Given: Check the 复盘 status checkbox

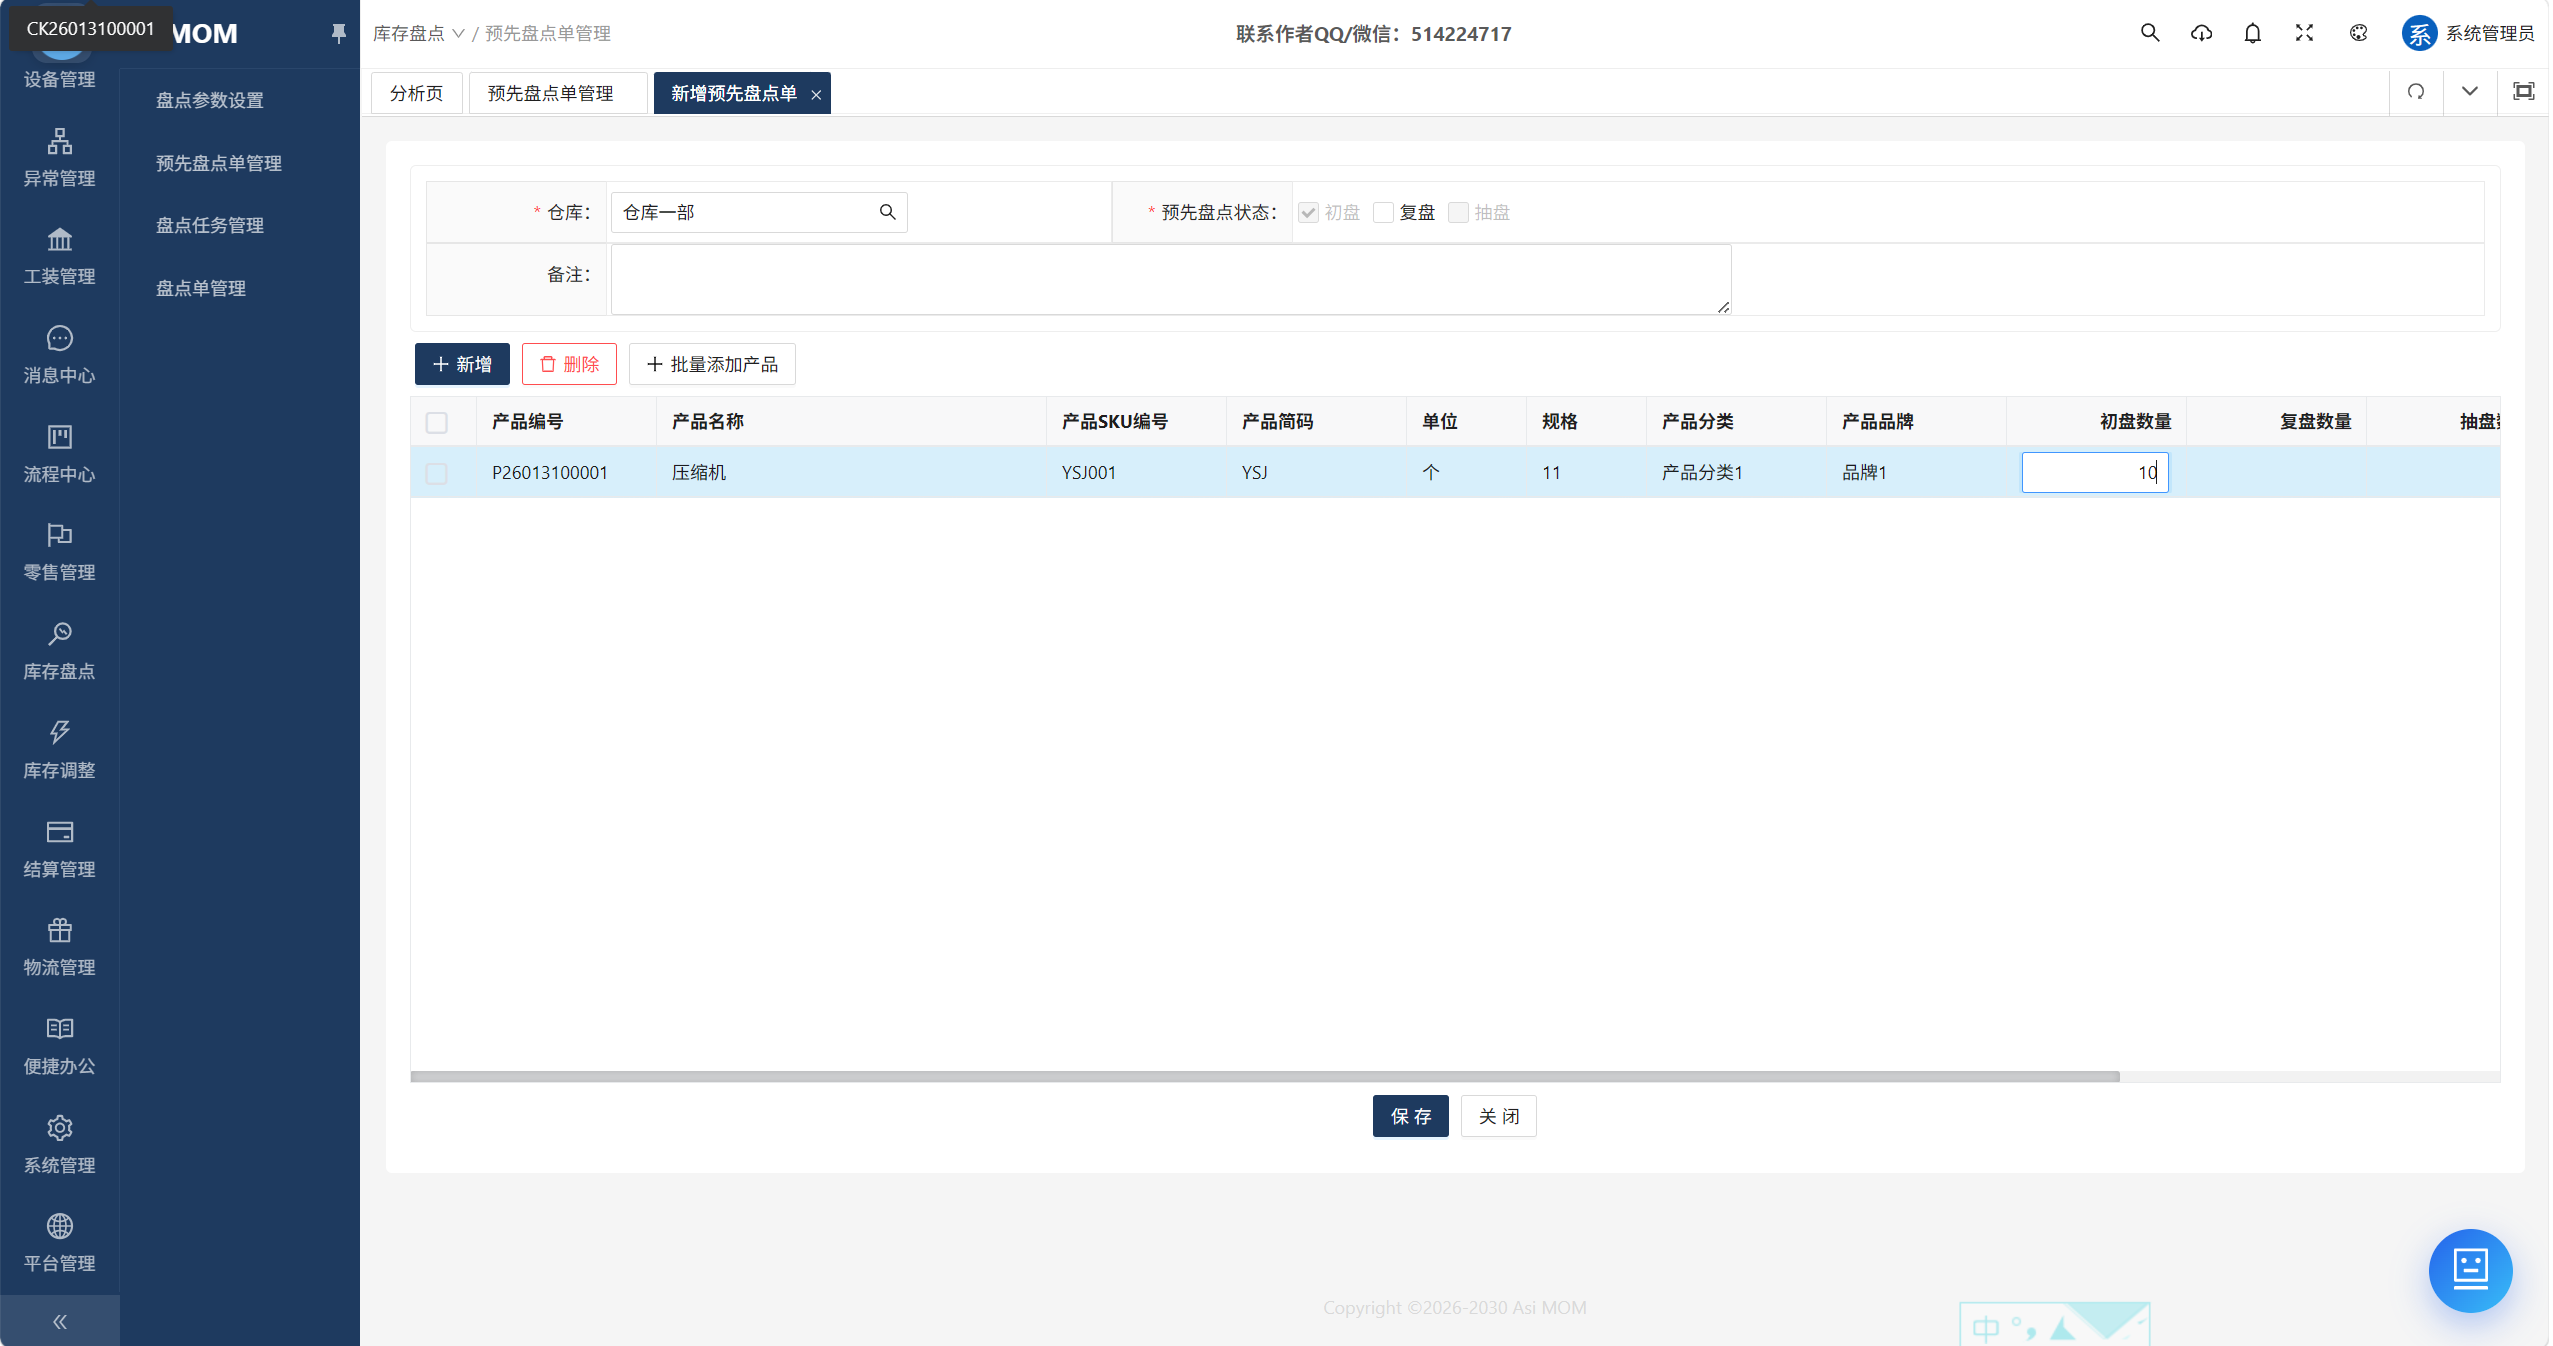Looking at the screenshot, I should click(x=1383, y=212).
